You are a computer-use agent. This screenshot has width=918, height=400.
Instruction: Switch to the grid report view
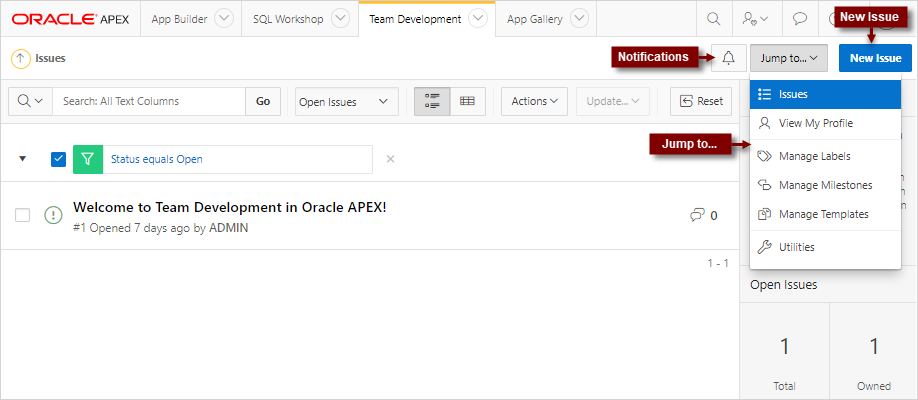[x=467, y=101]
